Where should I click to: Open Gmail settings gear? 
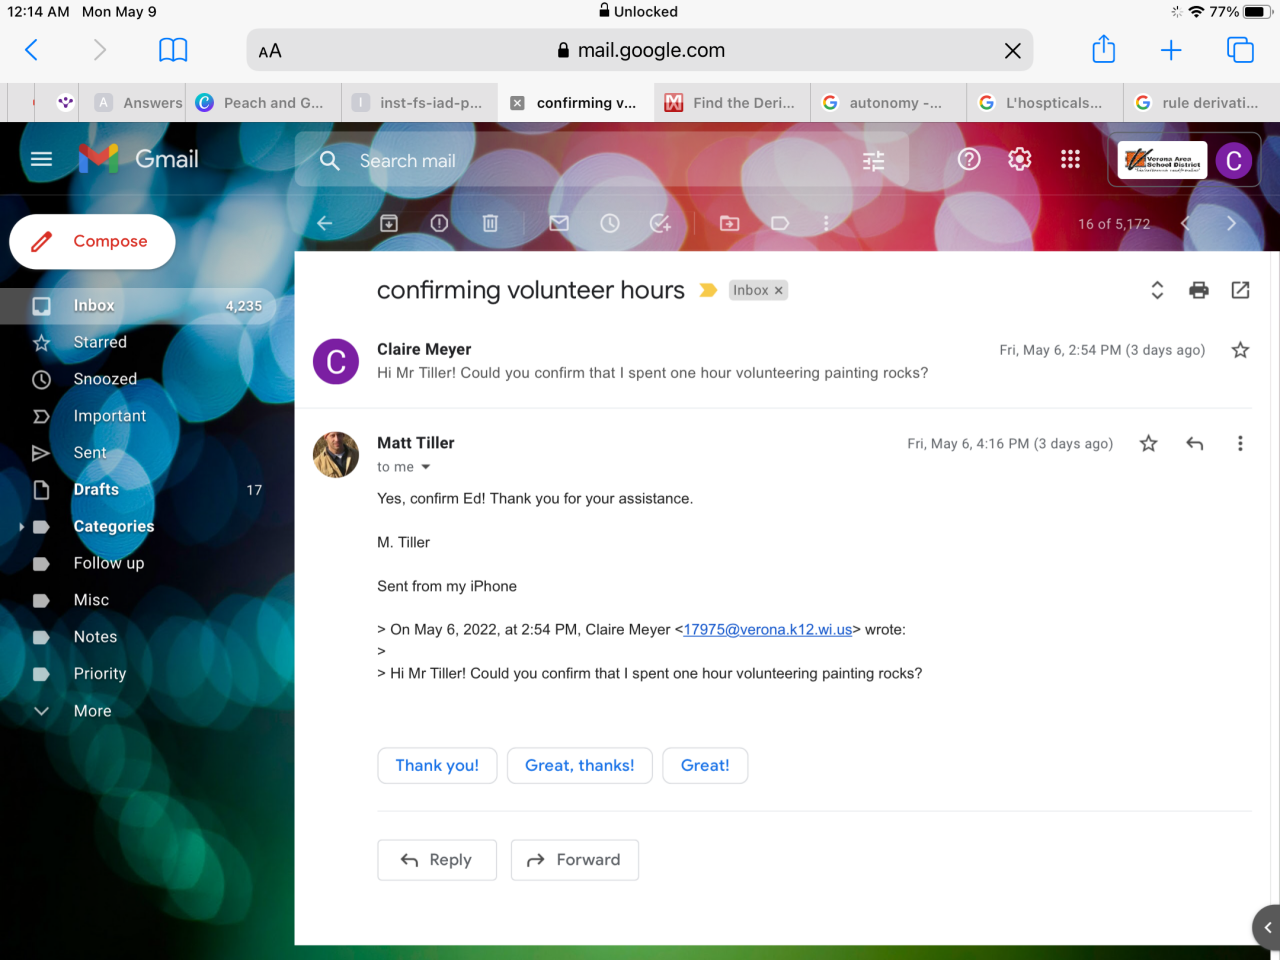[x=1019, y=160]
